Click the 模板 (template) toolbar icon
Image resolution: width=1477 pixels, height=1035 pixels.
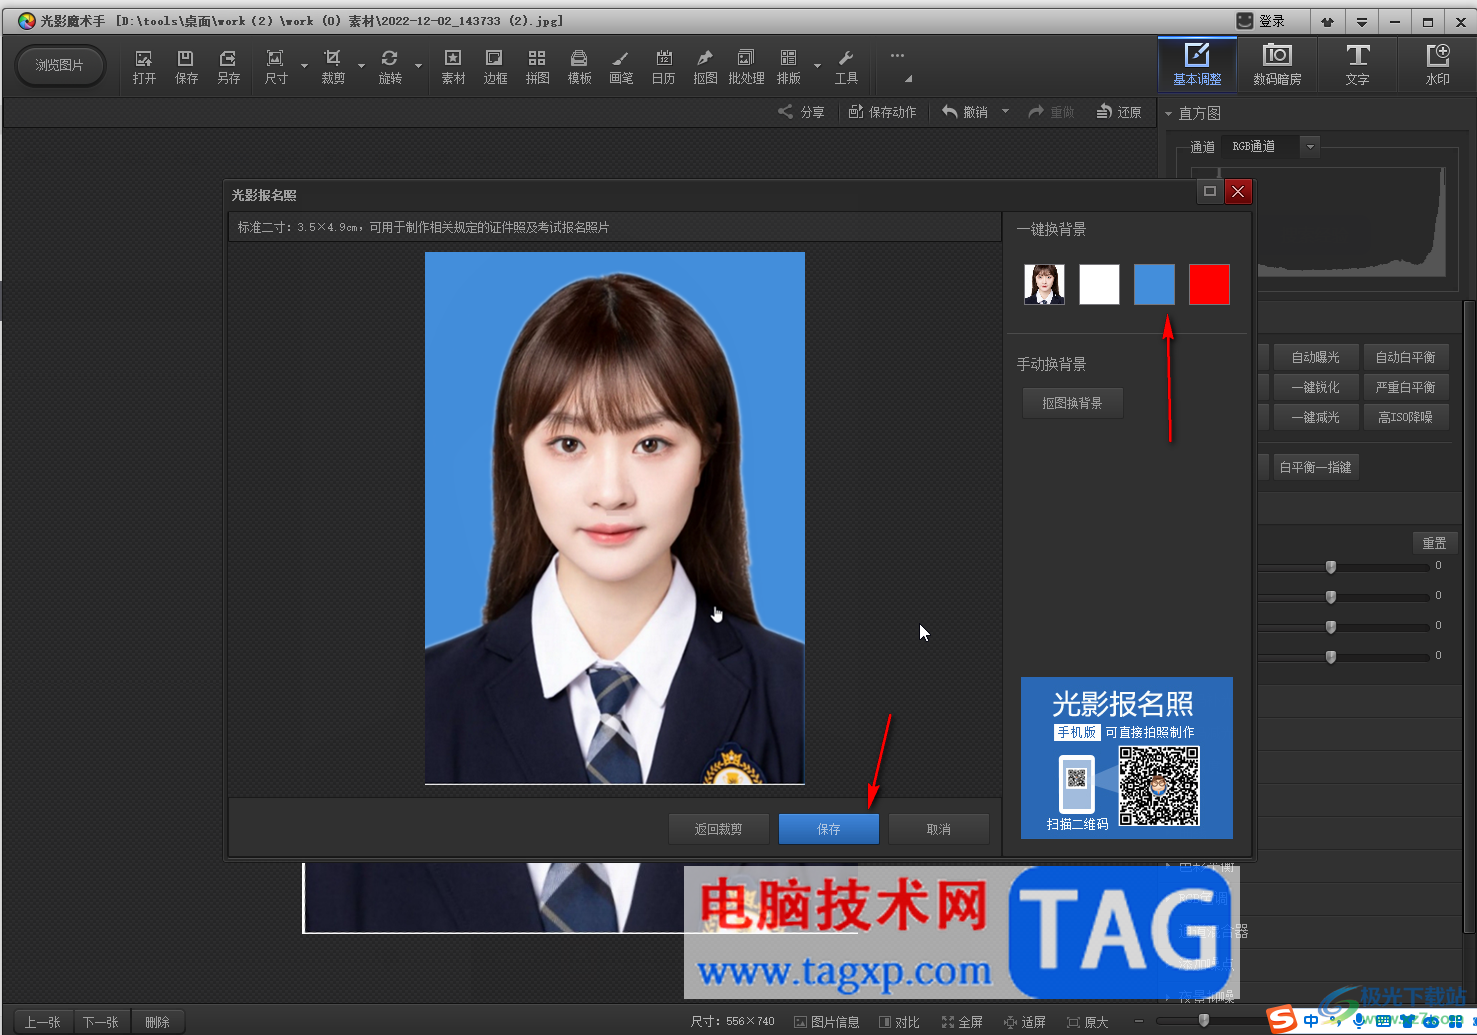click(579, 66)
